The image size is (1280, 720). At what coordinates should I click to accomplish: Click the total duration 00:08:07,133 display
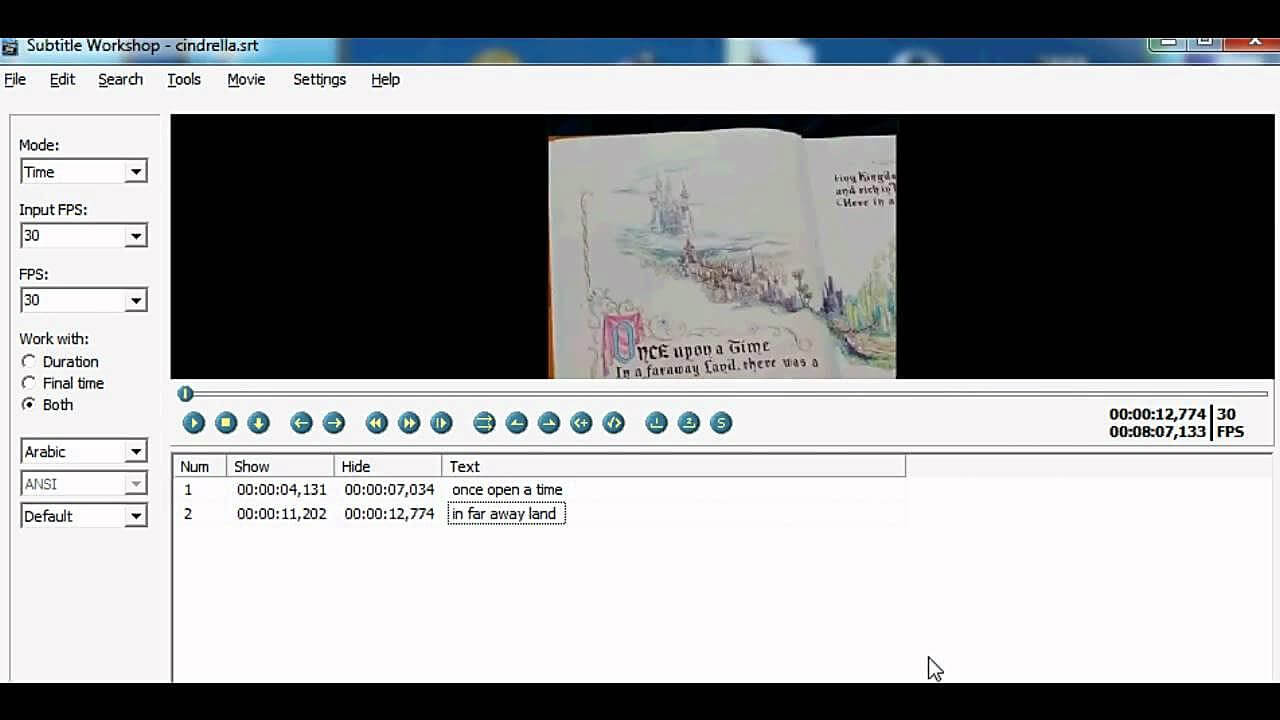(x=1157, y=433)
